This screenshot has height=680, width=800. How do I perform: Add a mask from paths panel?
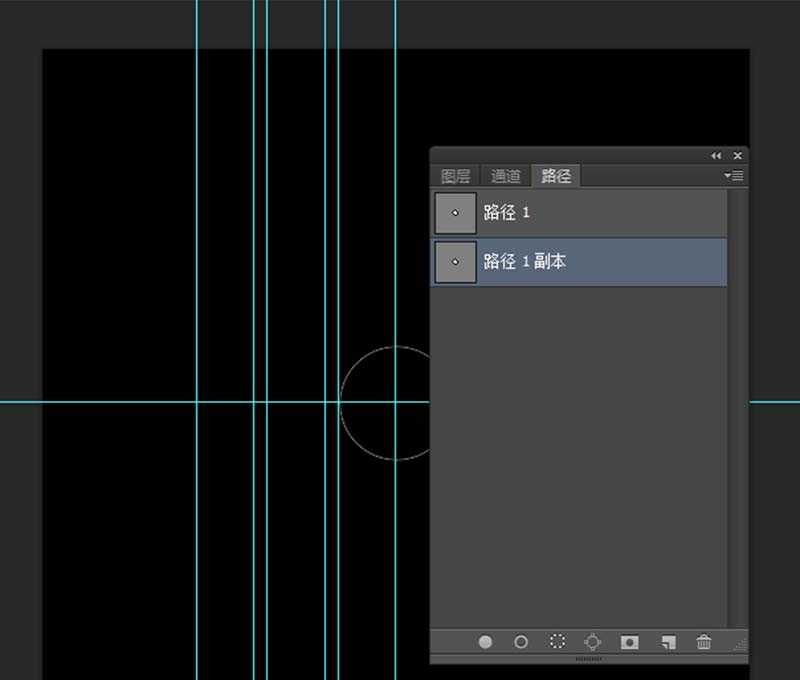click(x=629, y=642)
